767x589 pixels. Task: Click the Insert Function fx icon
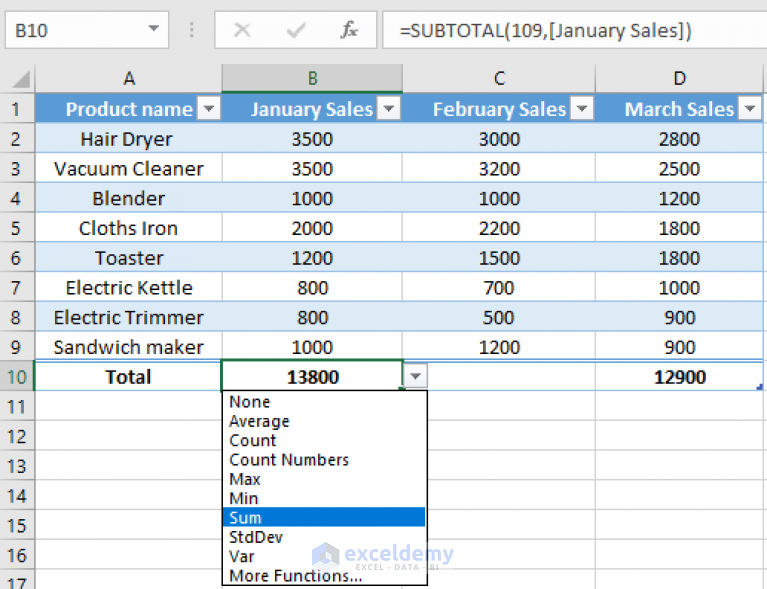point(349,30)
